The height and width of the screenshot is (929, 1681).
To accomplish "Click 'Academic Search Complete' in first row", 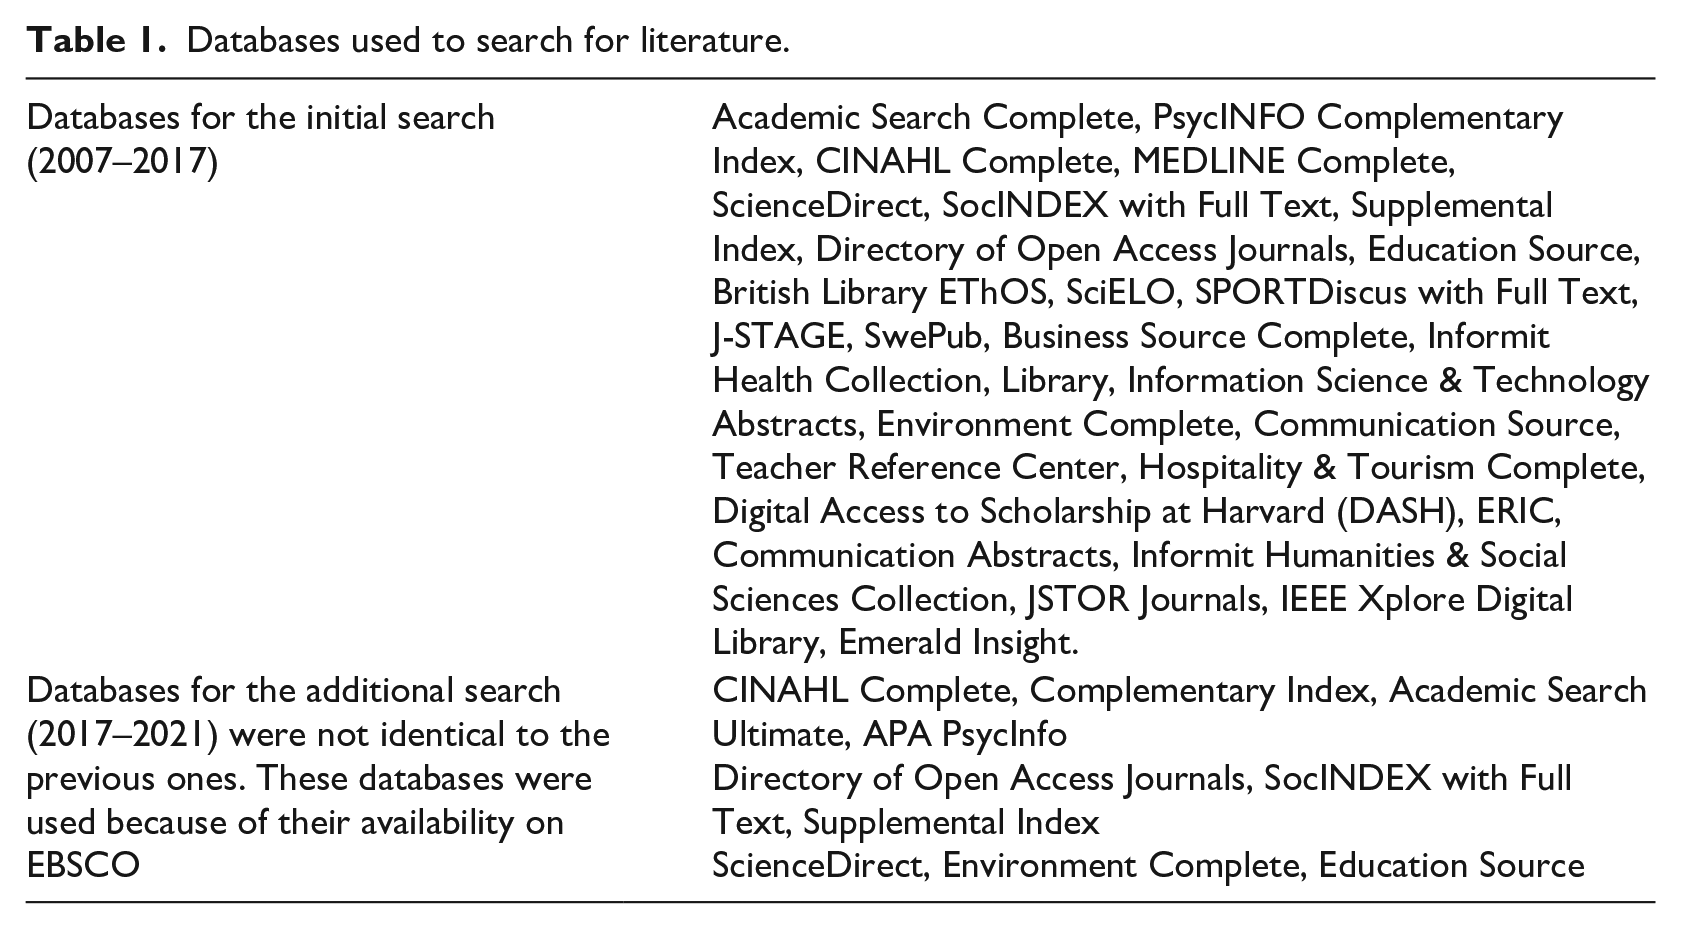I will [x=920, y=117].
